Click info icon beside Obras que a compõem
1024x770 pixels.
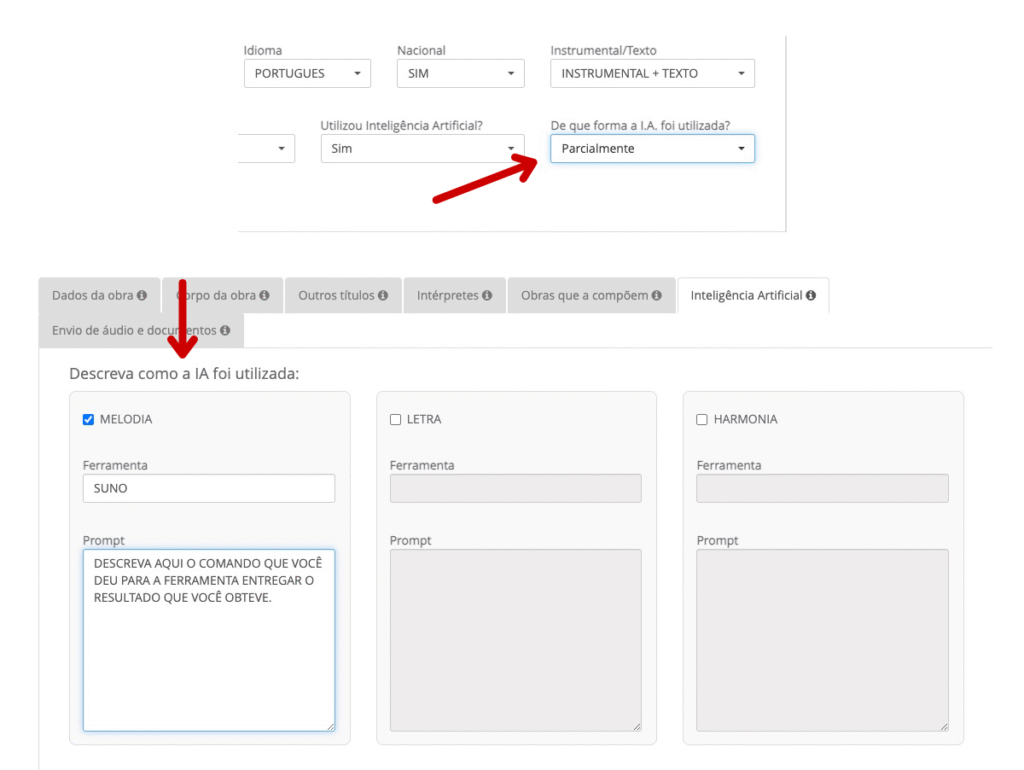point(657,296)
